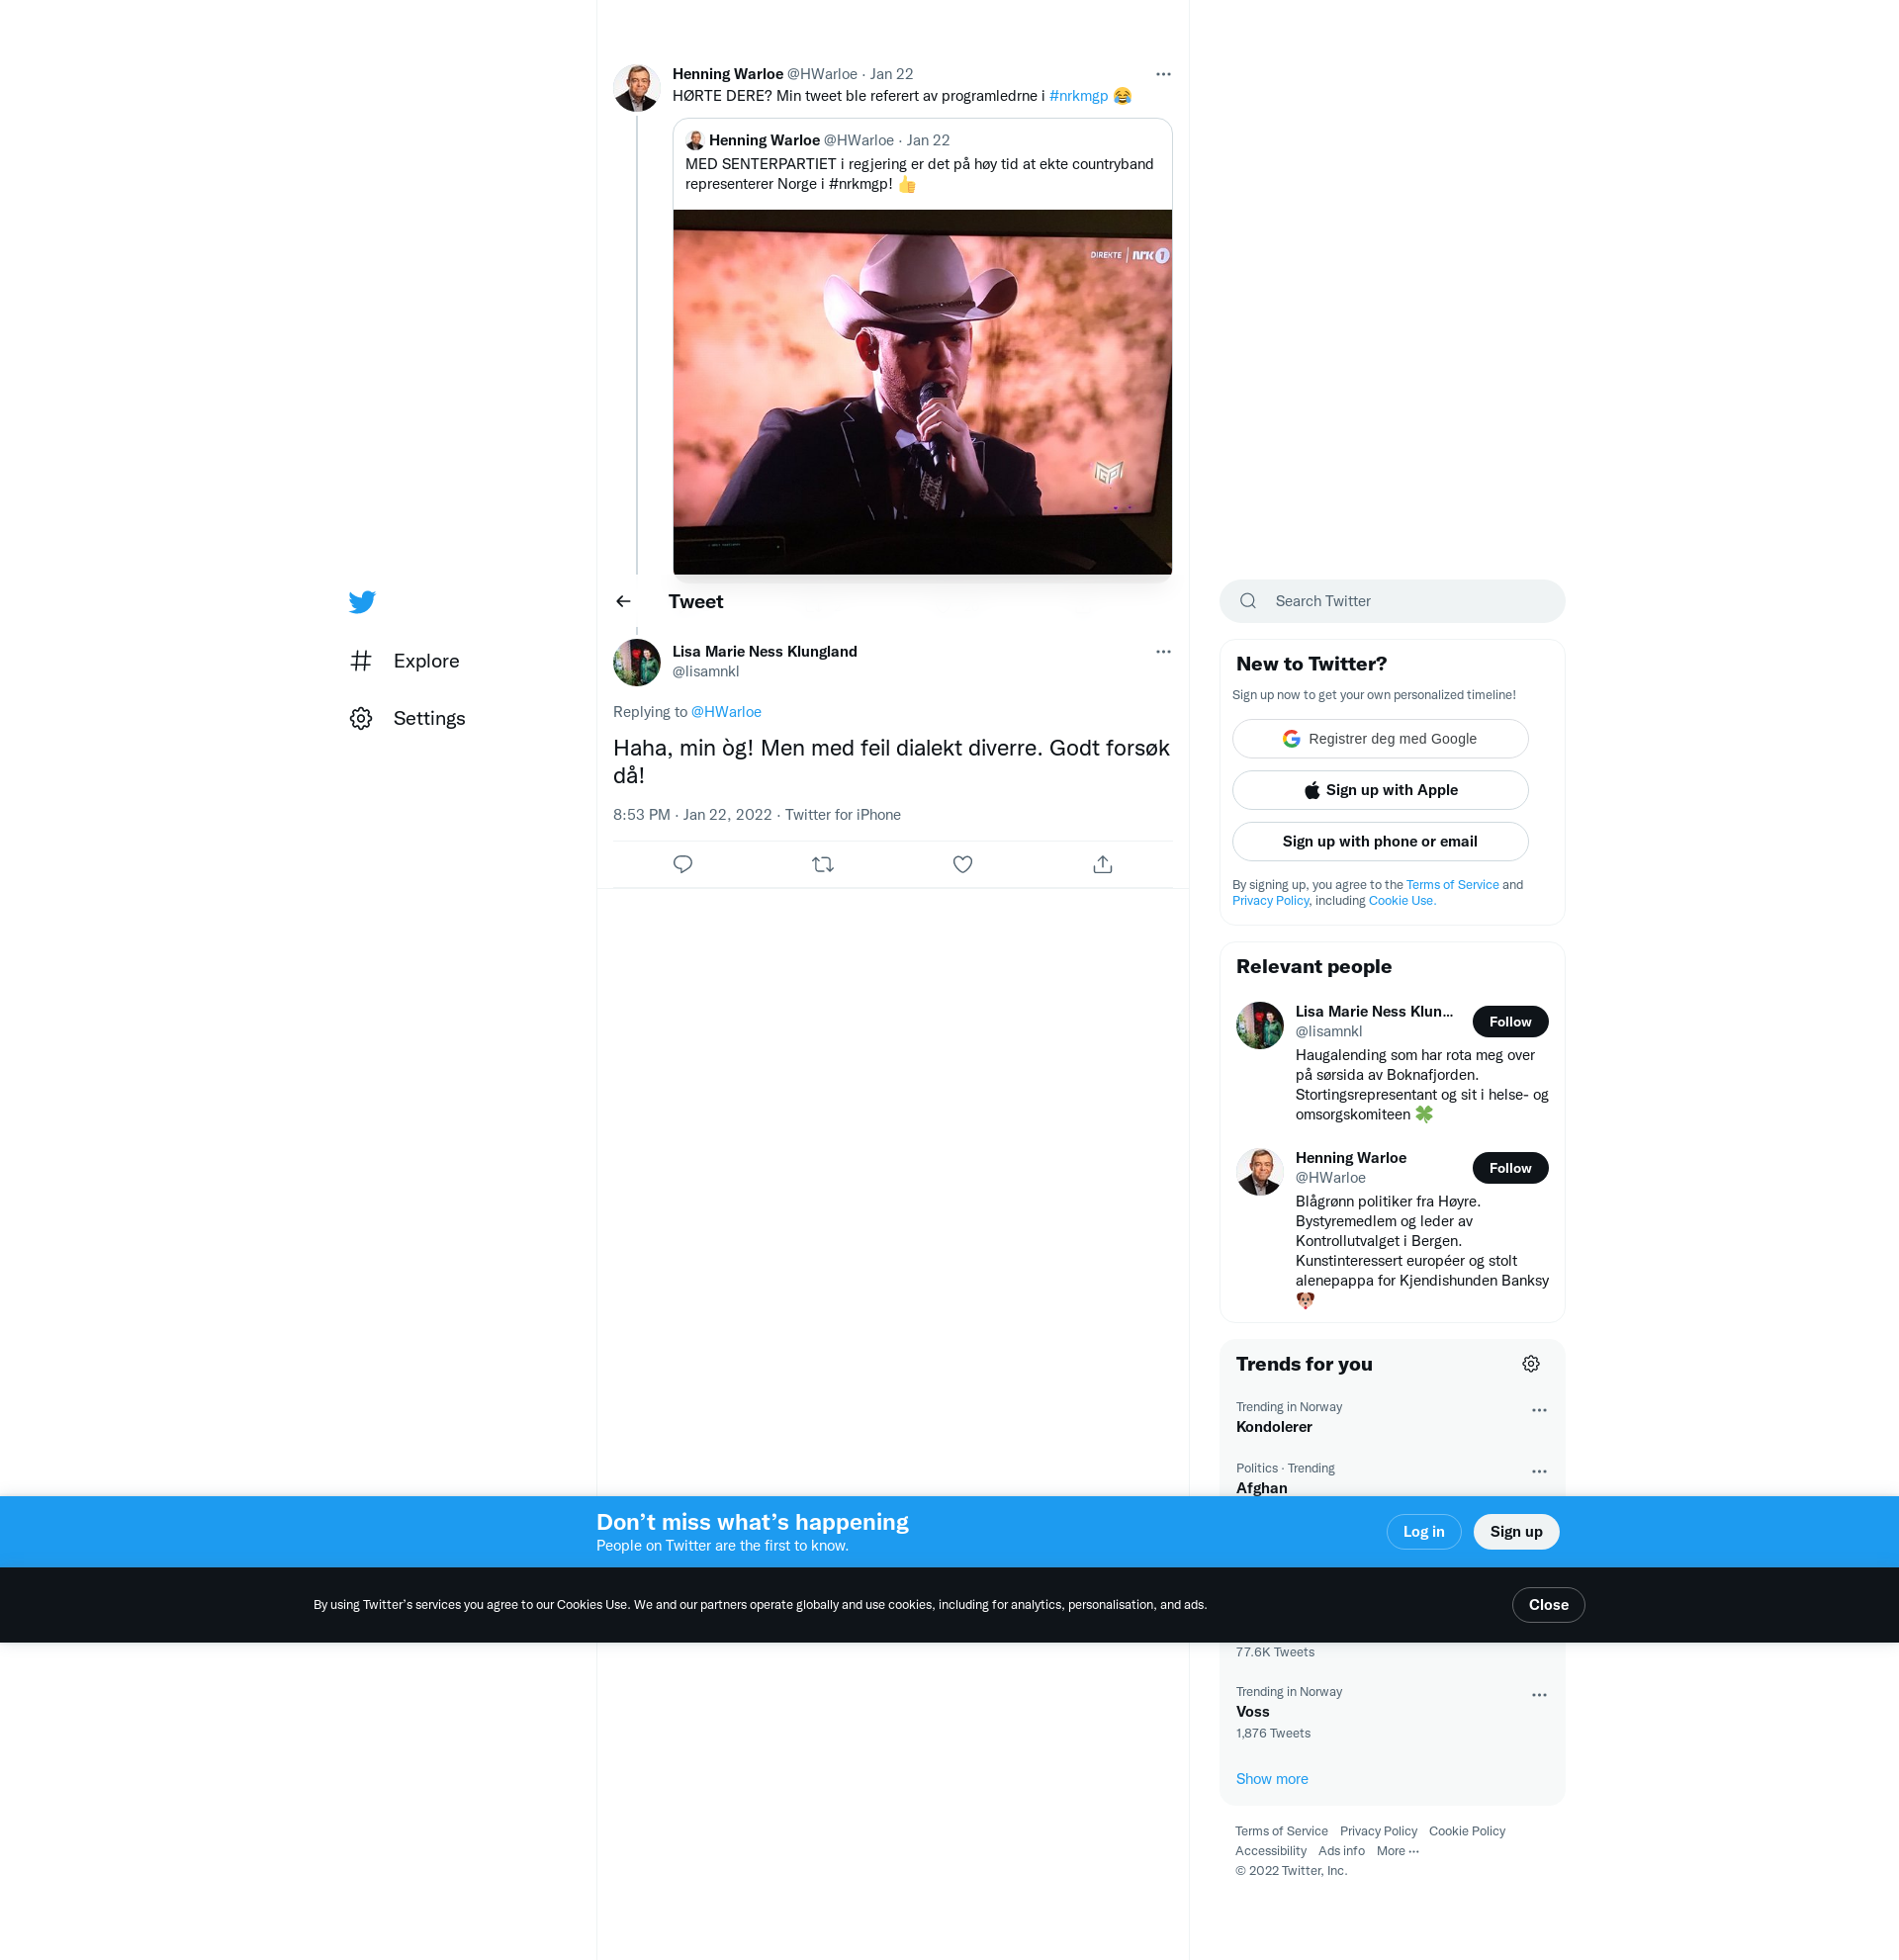Open the Voss trend
Viewport: 1899px width, 1960px height.
pos(1252,1712)
